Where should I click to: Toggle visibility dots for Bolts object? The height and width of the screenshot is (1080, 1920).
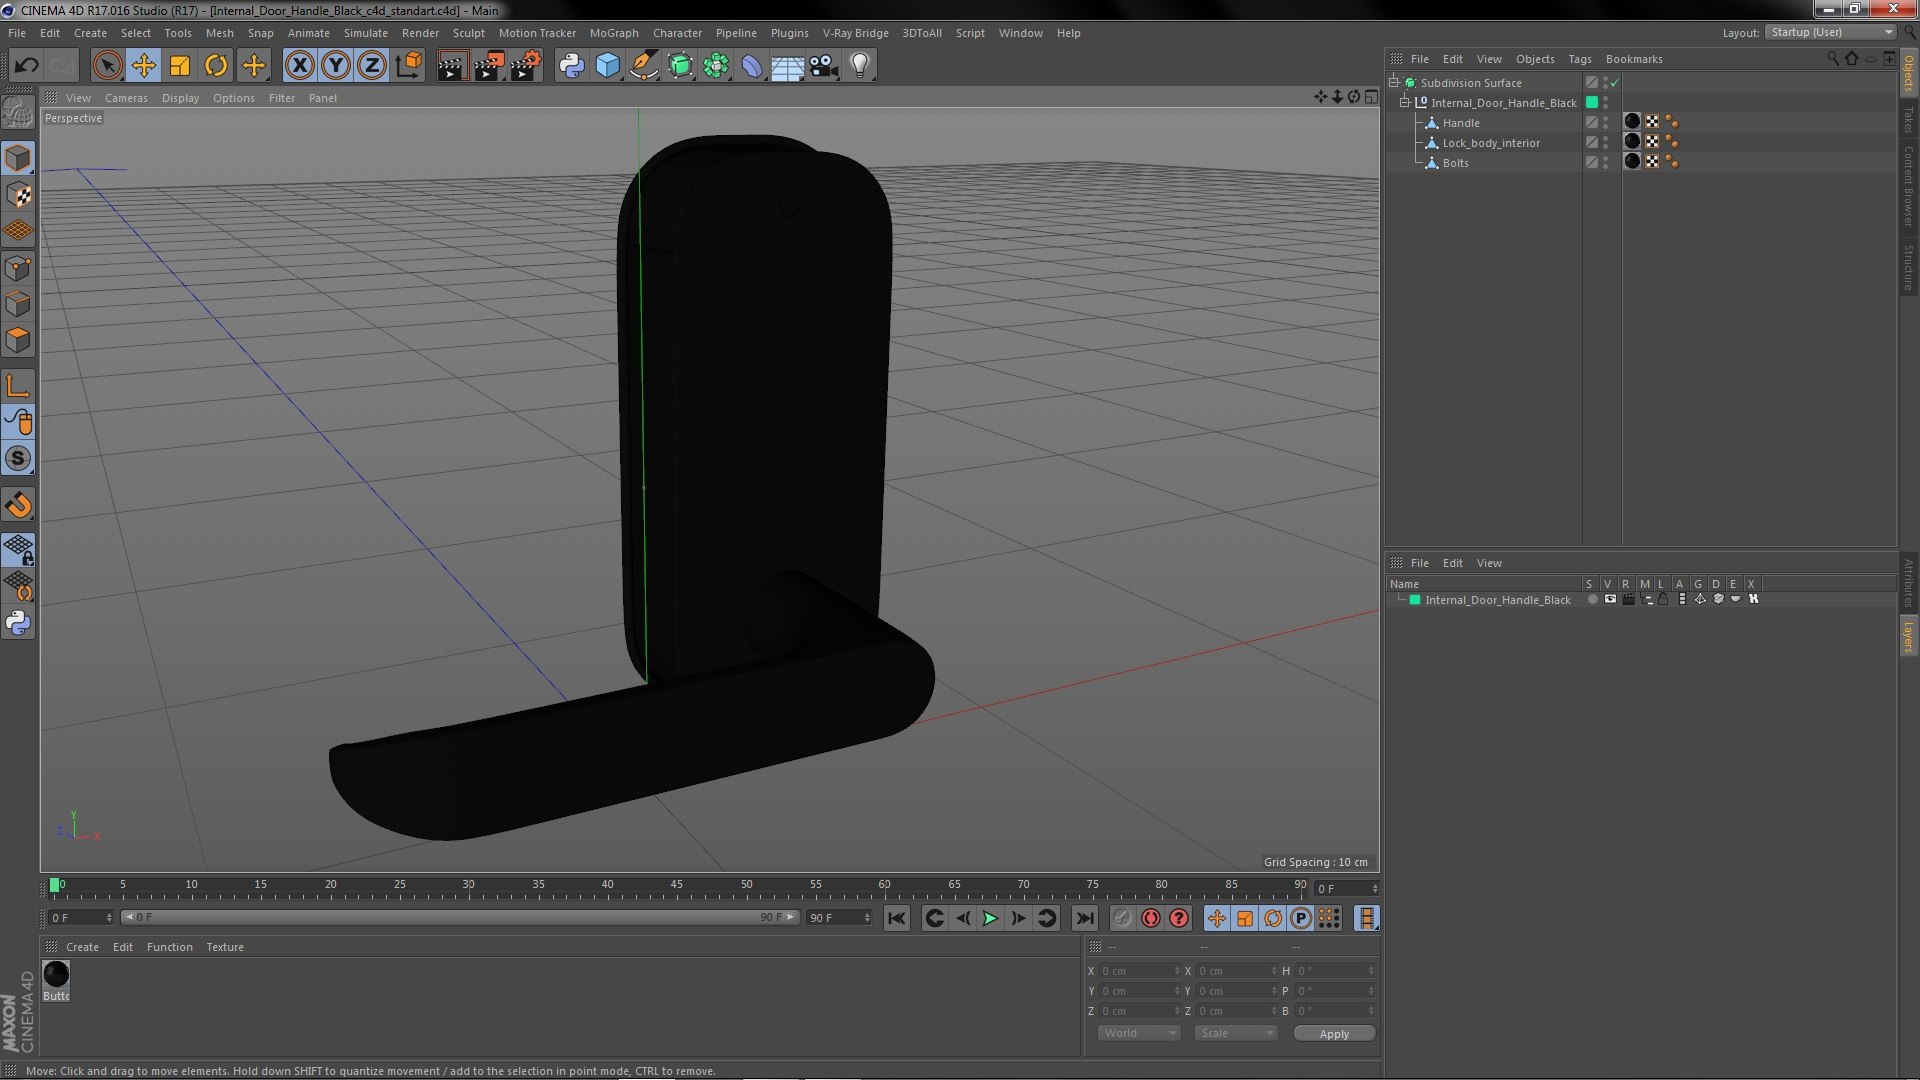pyautogui.click(x=1606, y=163)
